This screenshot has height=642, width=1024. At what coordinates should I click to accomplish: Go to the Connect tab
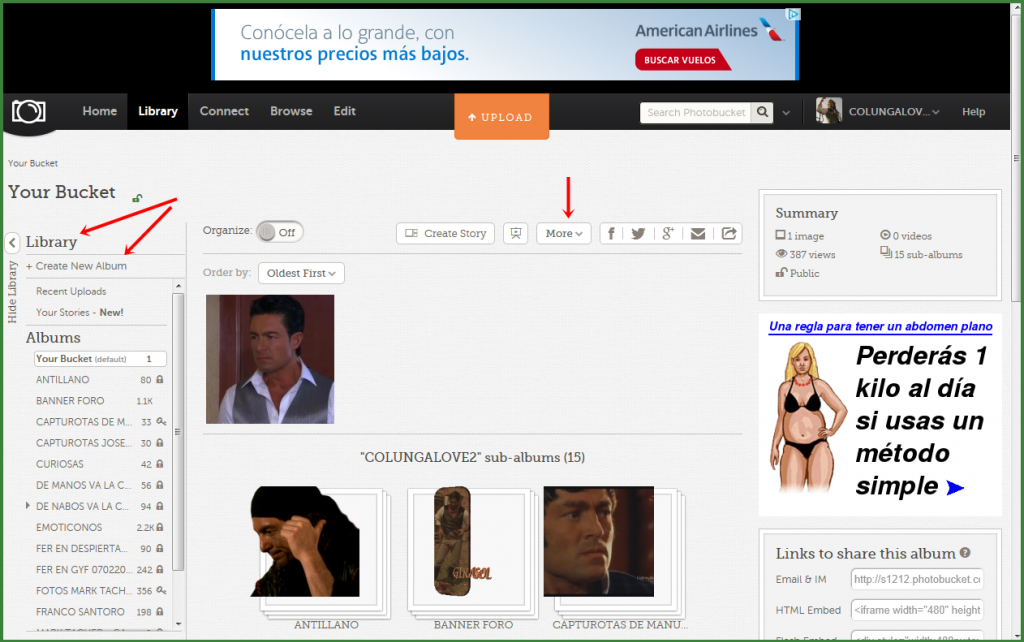(x=224, y=111)
